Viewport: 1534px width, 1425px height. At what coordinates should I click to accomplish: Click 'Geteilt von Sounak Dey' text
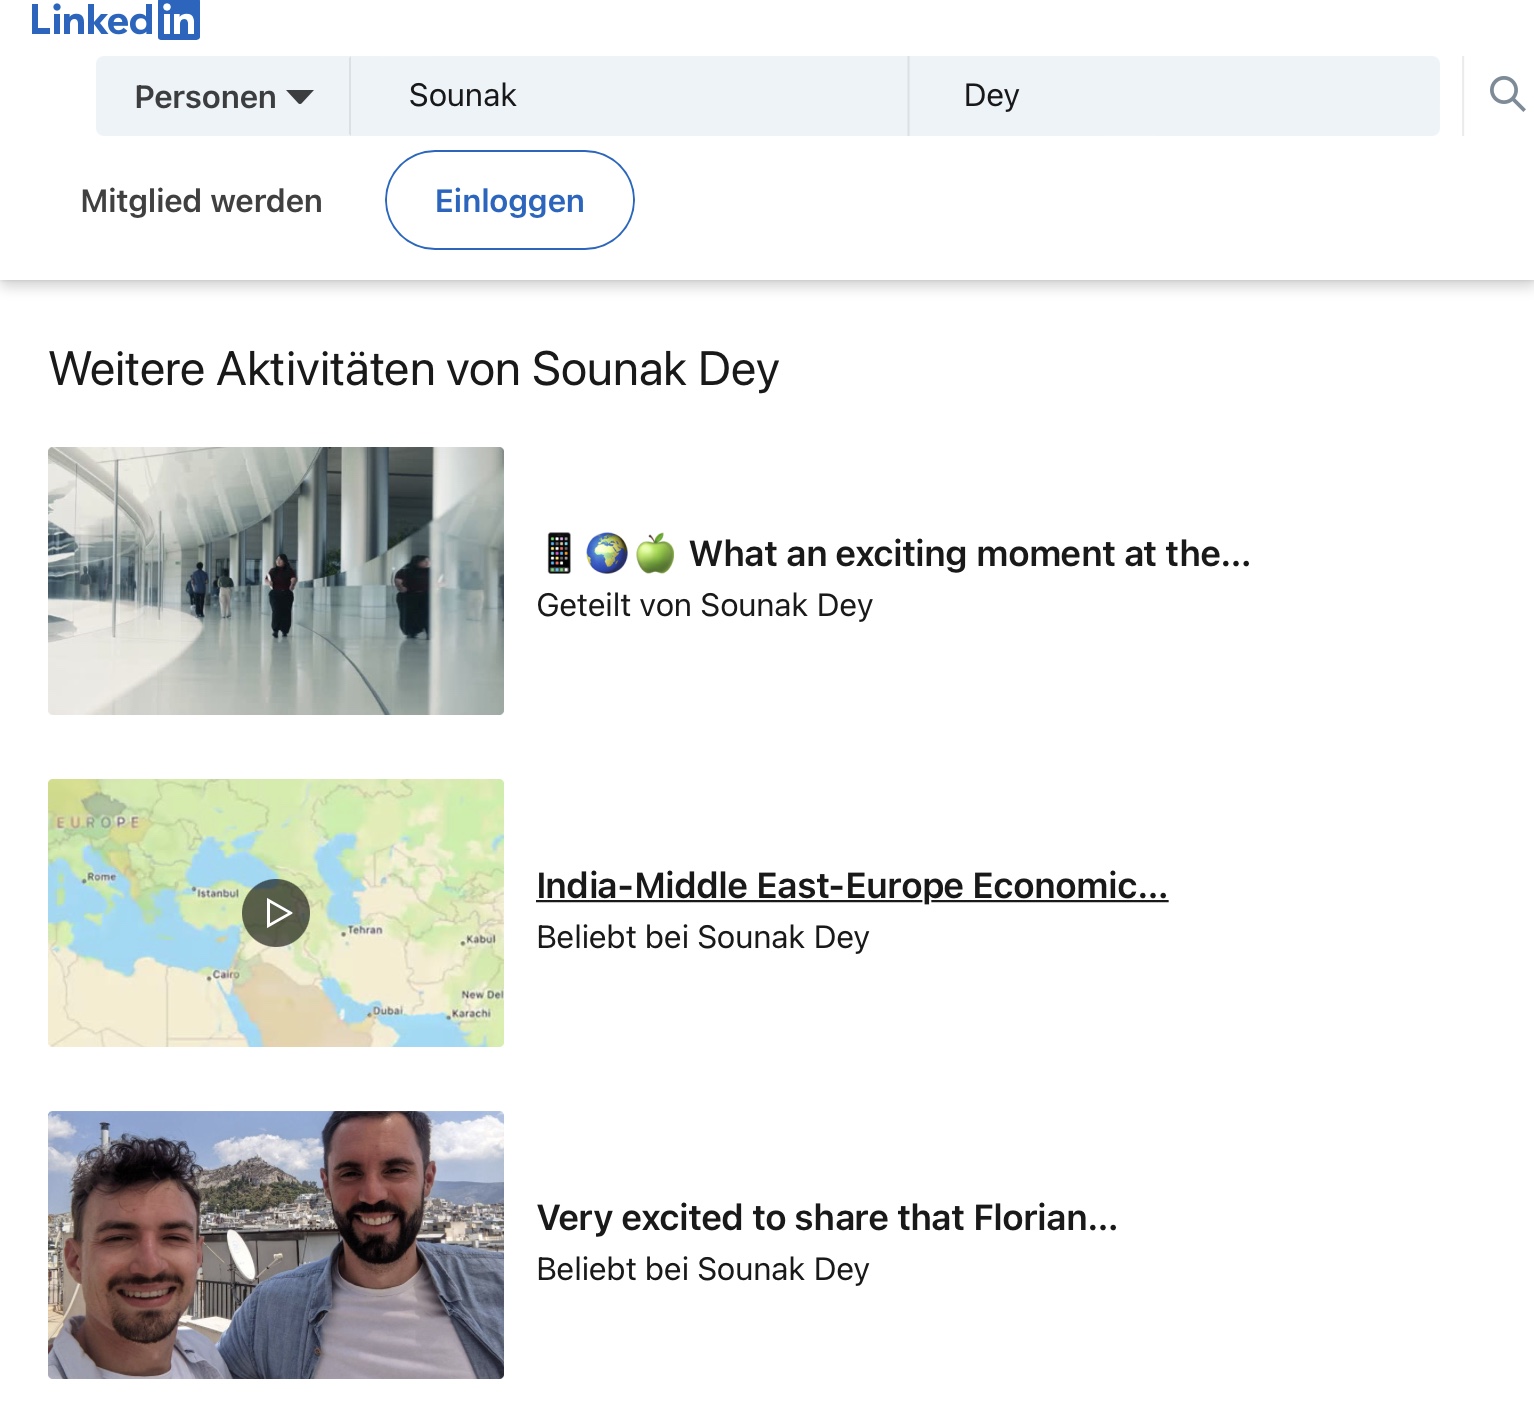(704, 606)
